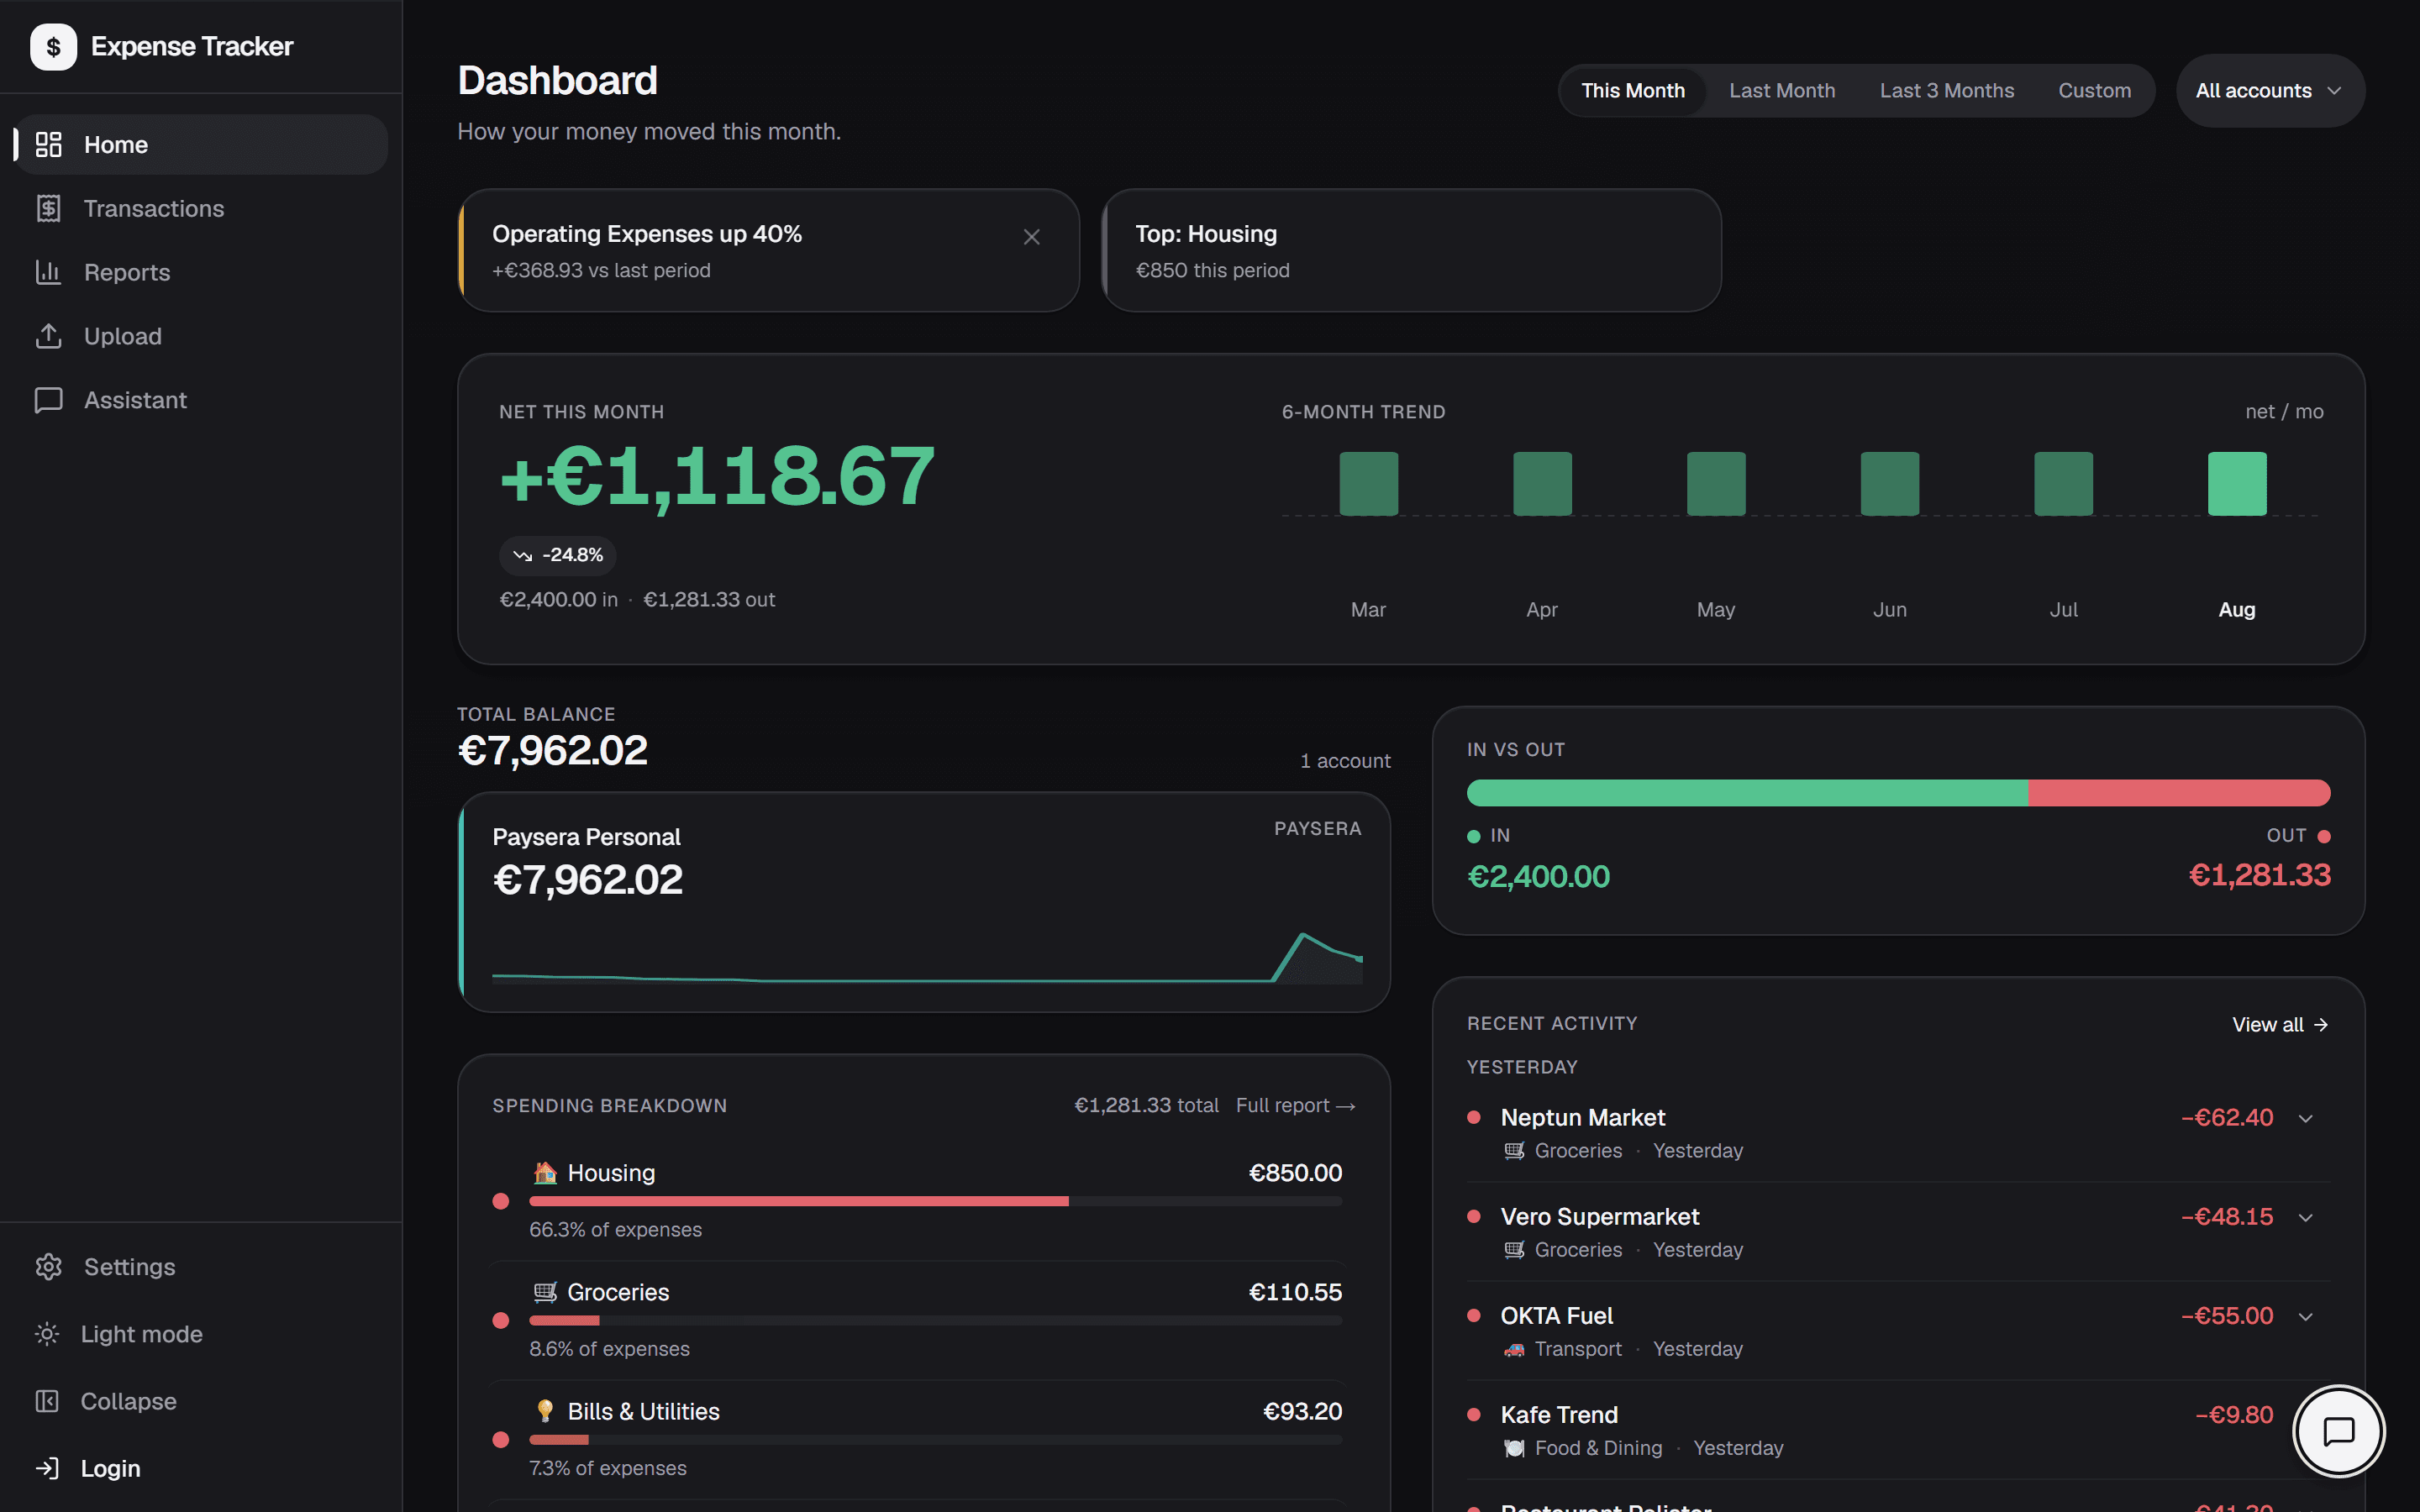Click the car icon under OKTA Fuel
The height and width of the screenshot is (1512, 2420).
(1514, 1349)
